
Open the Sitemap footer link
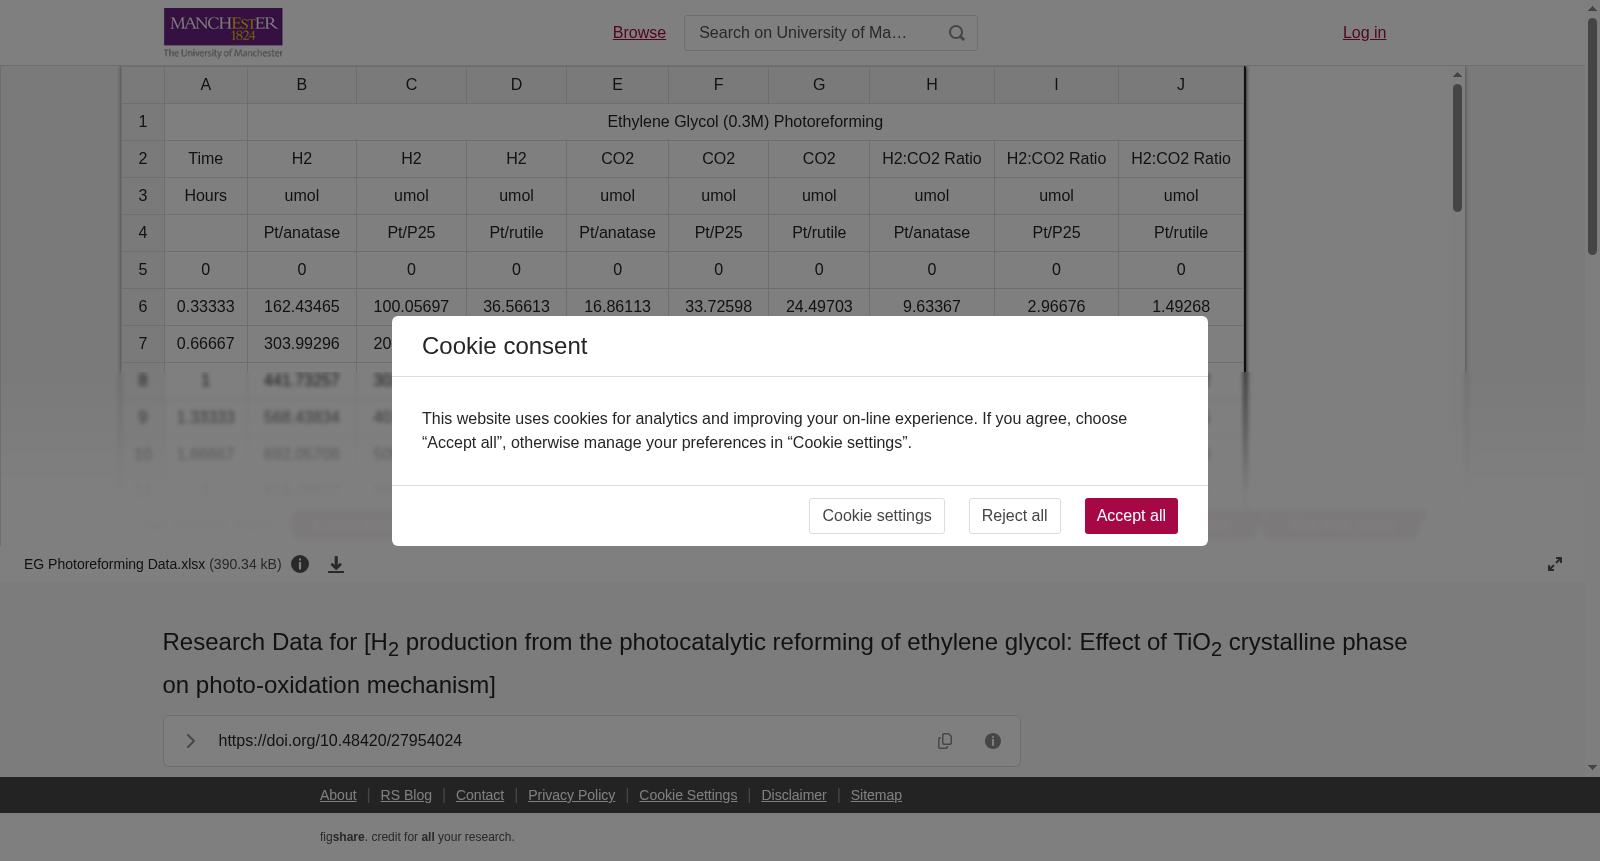point(876,795)
